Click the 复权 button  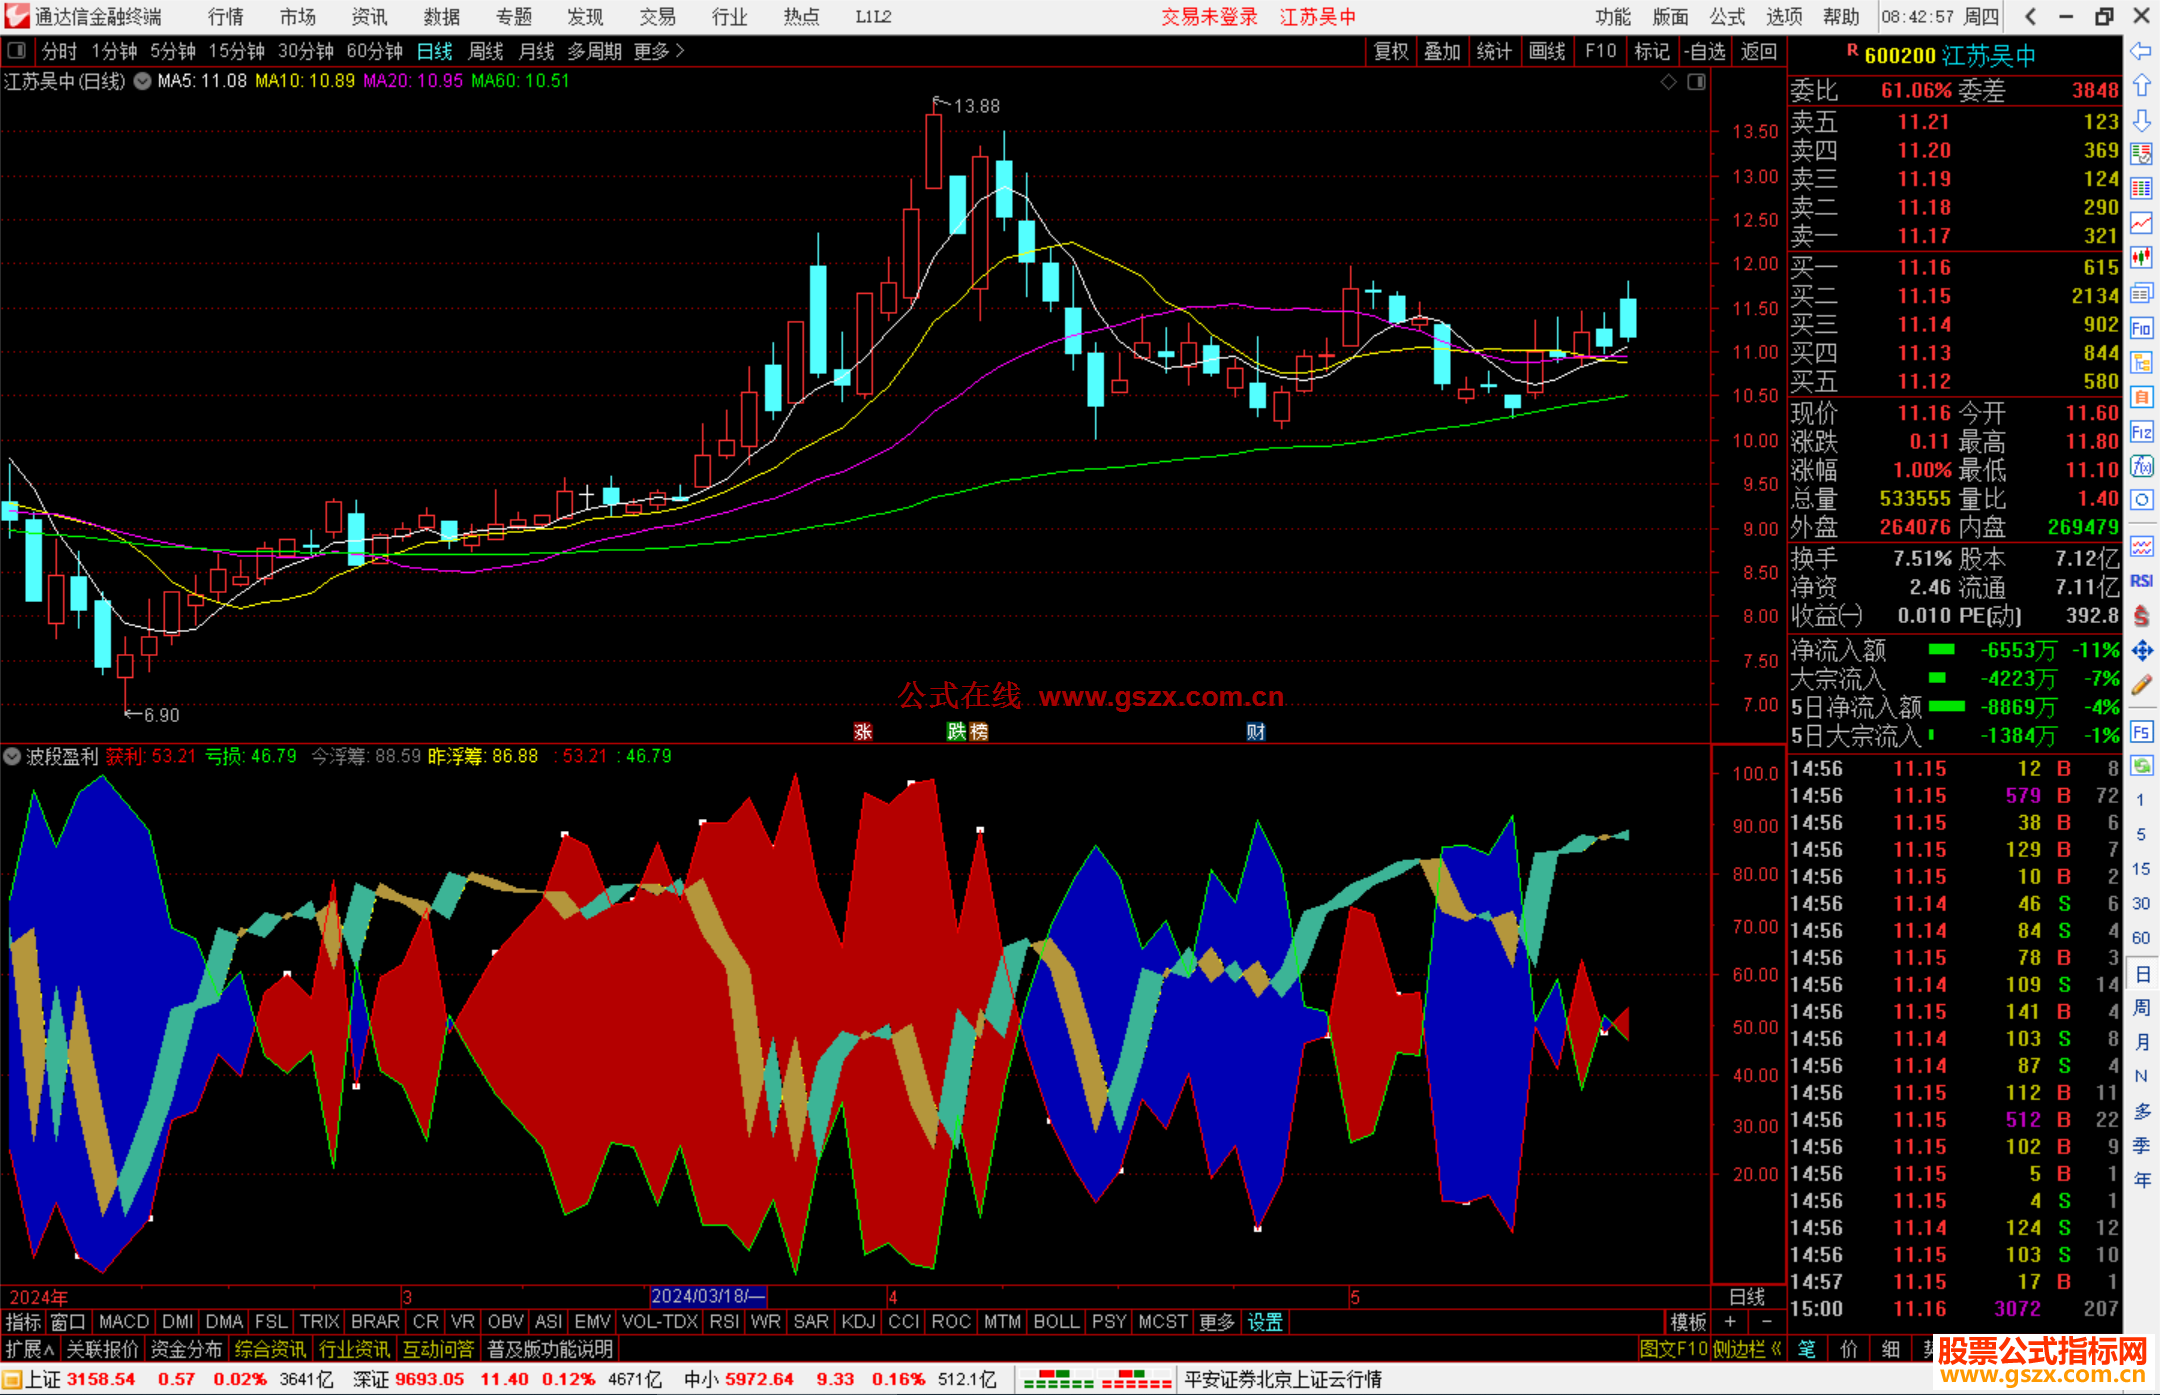1390,51
